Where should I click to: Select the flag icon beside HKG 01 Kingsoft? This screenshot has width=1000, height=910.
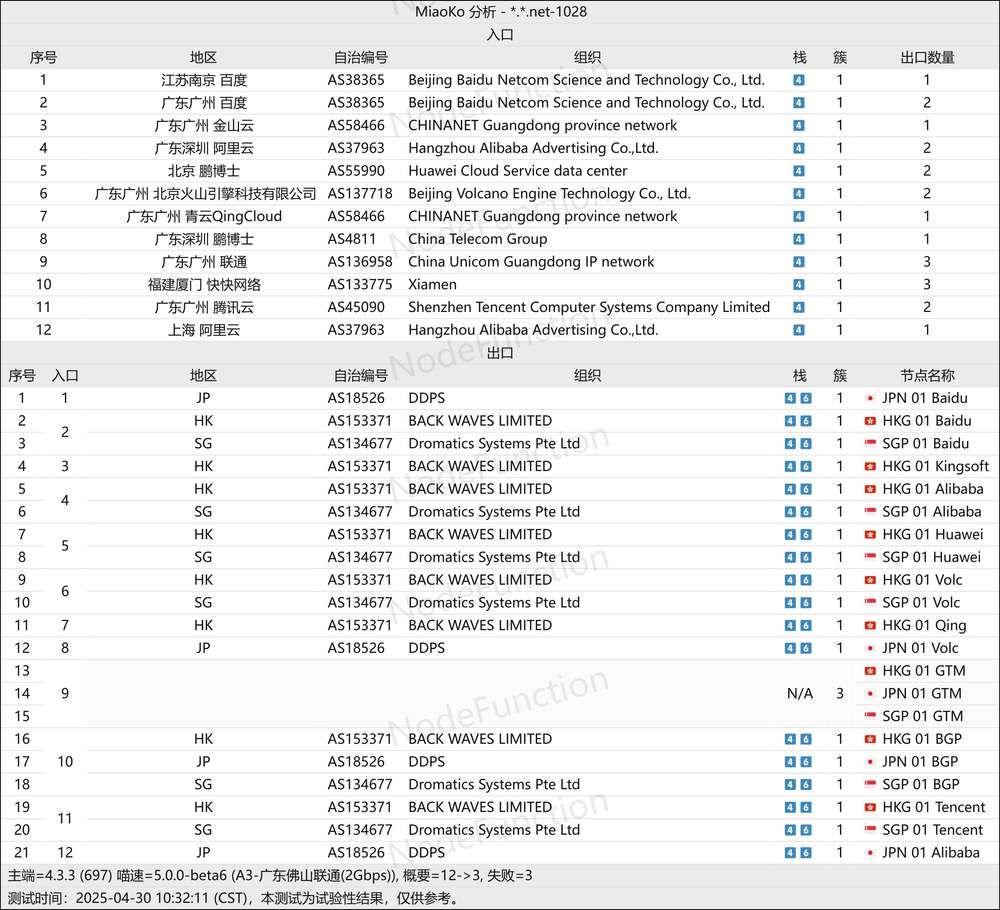(x=870, y=466)
